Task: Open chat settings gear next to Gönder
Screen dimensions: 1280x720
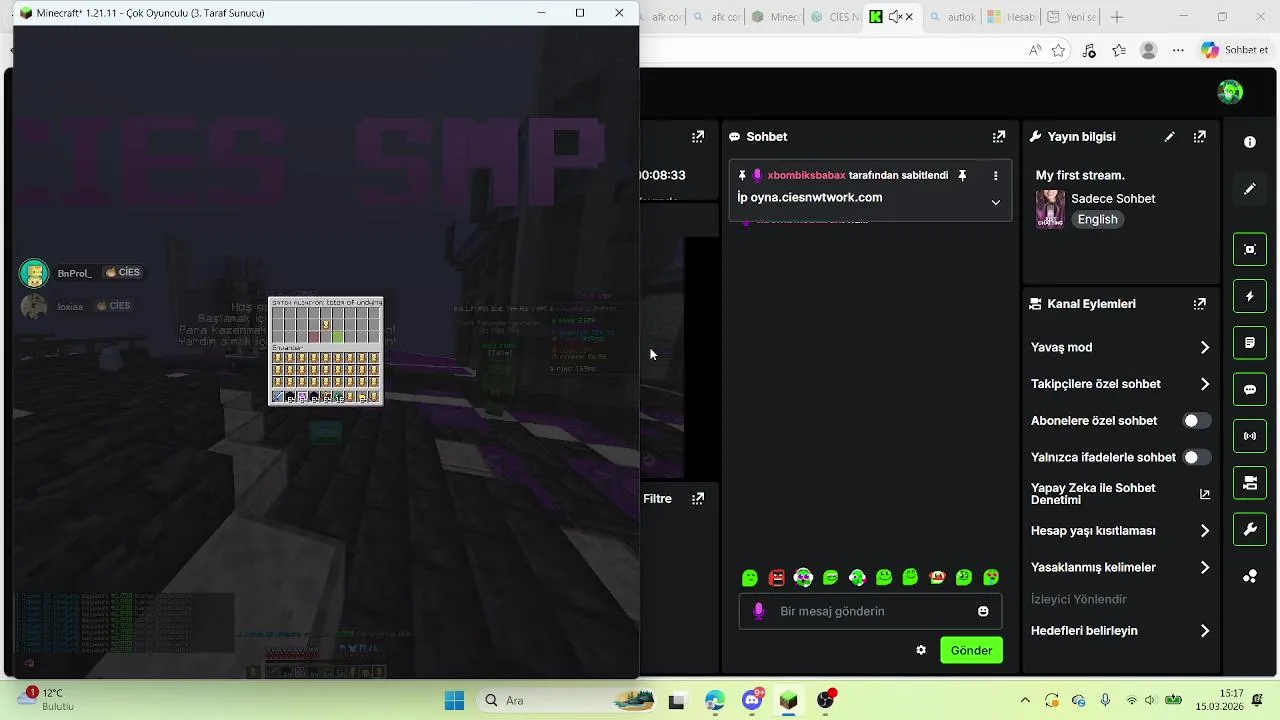Action: [921, 650]
